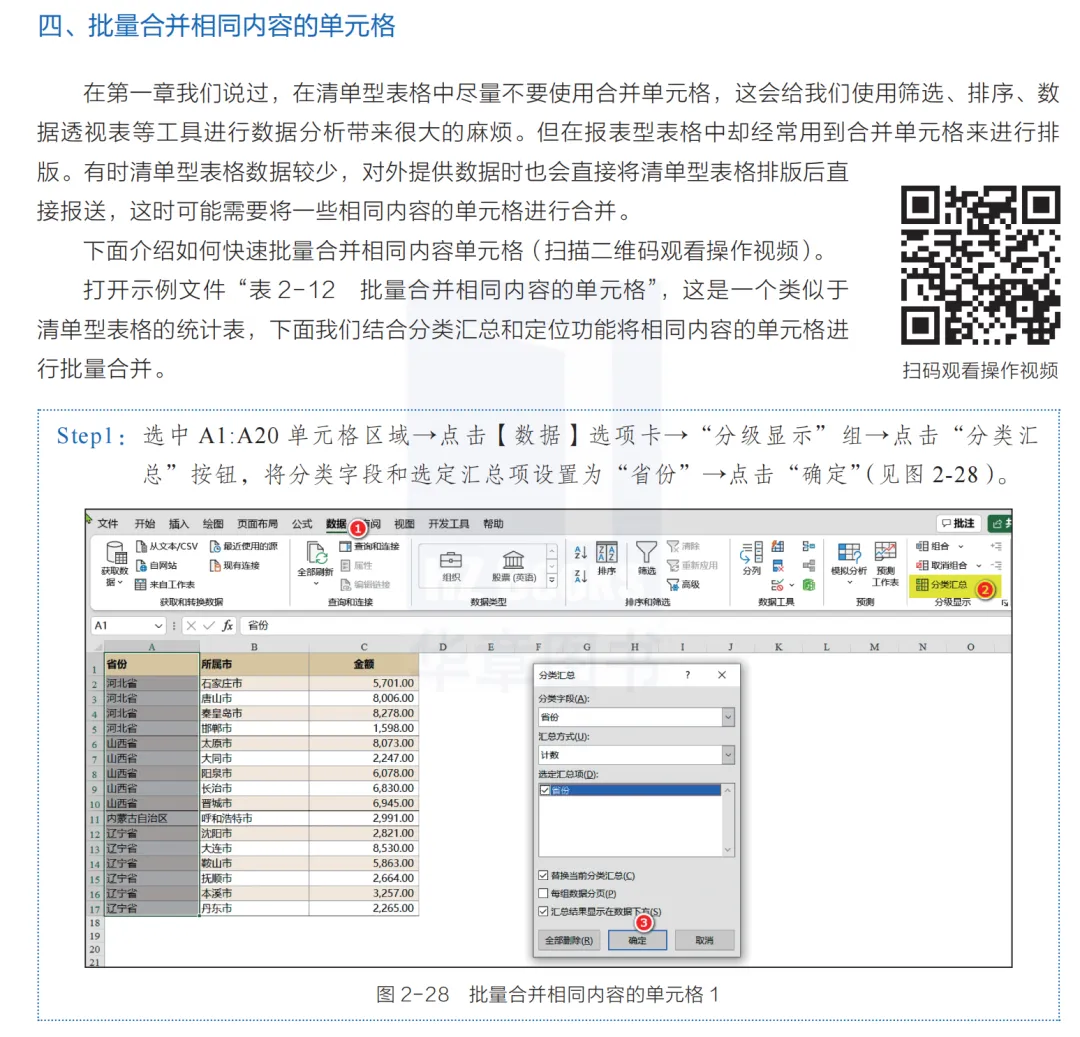
Task: Toggle the 筛选 (Filter) funnel icon
Action: [x=646, y=553]
